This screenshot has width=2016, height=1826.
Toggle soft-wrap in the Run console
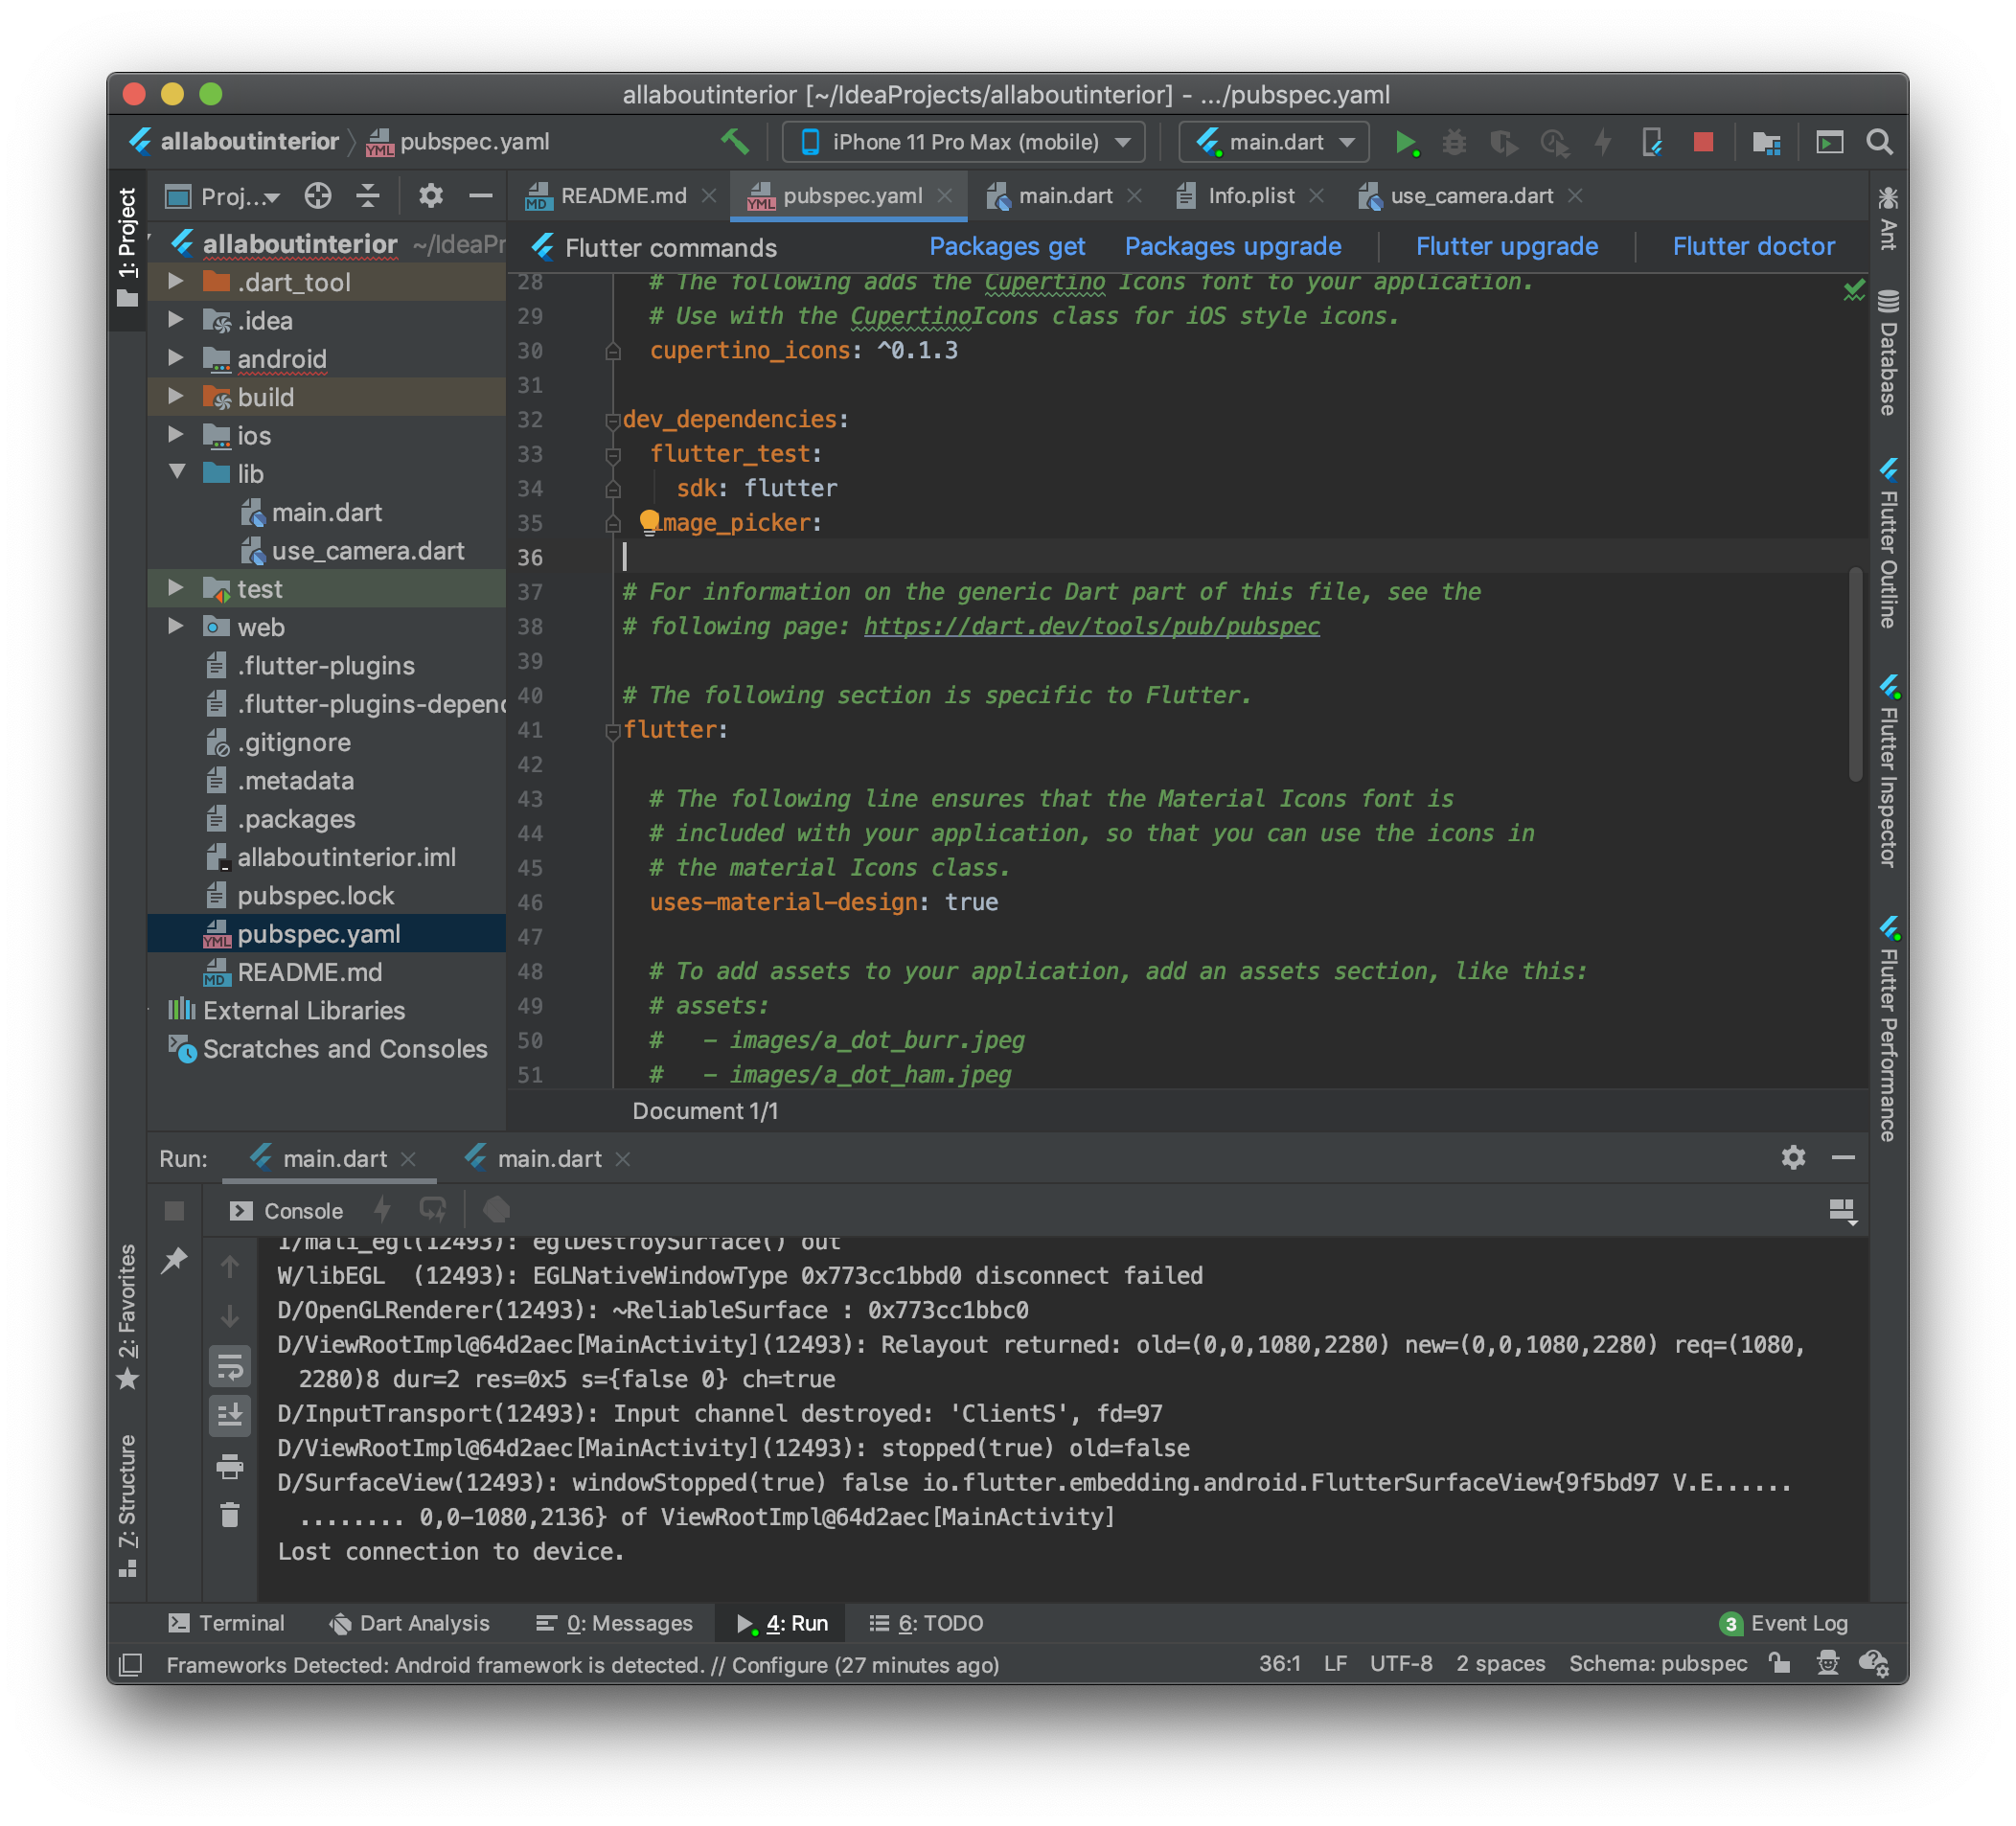pyautogui.click(x=230, y=1366)
